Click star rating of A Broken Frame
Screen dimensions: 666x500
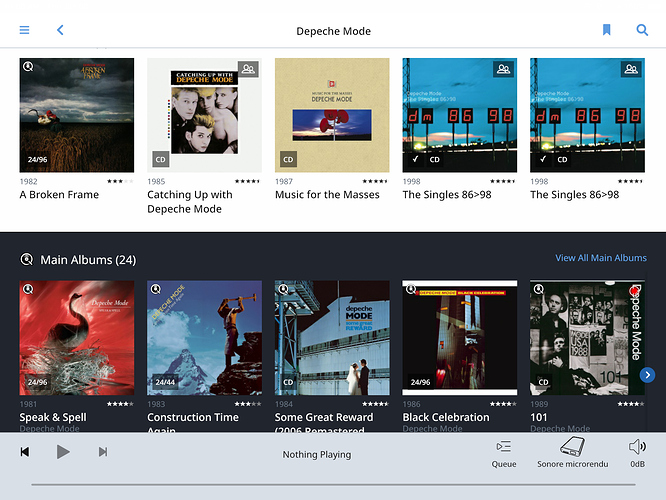click(x=120, y=181)
